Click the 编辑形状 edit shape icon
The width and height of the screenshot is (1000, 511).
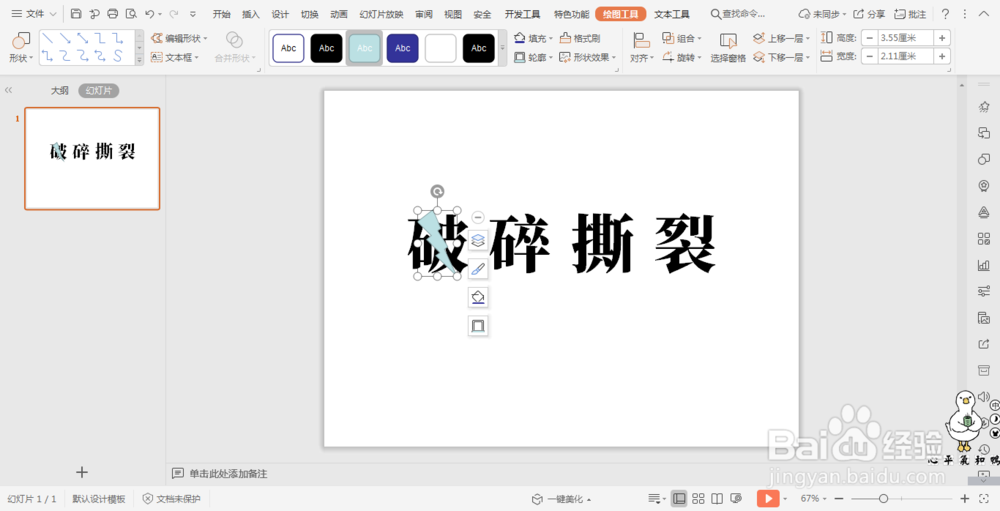coord(156,38)
